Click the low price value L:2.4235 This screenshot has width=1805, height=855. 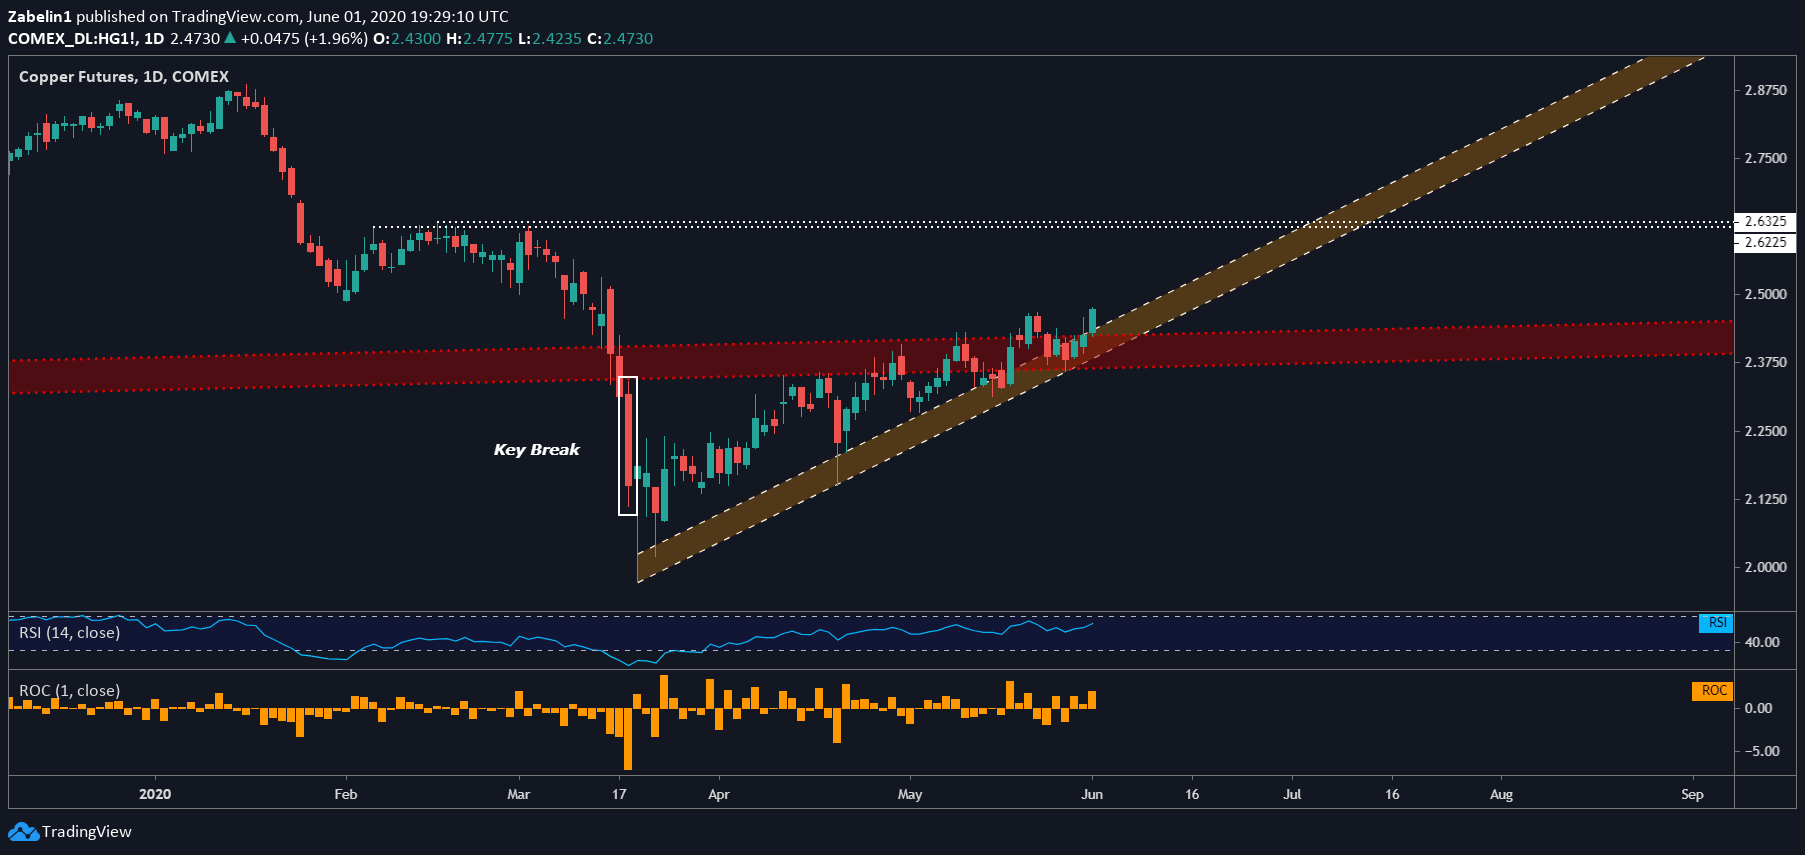pyautogui.click(x=549, y=39)
